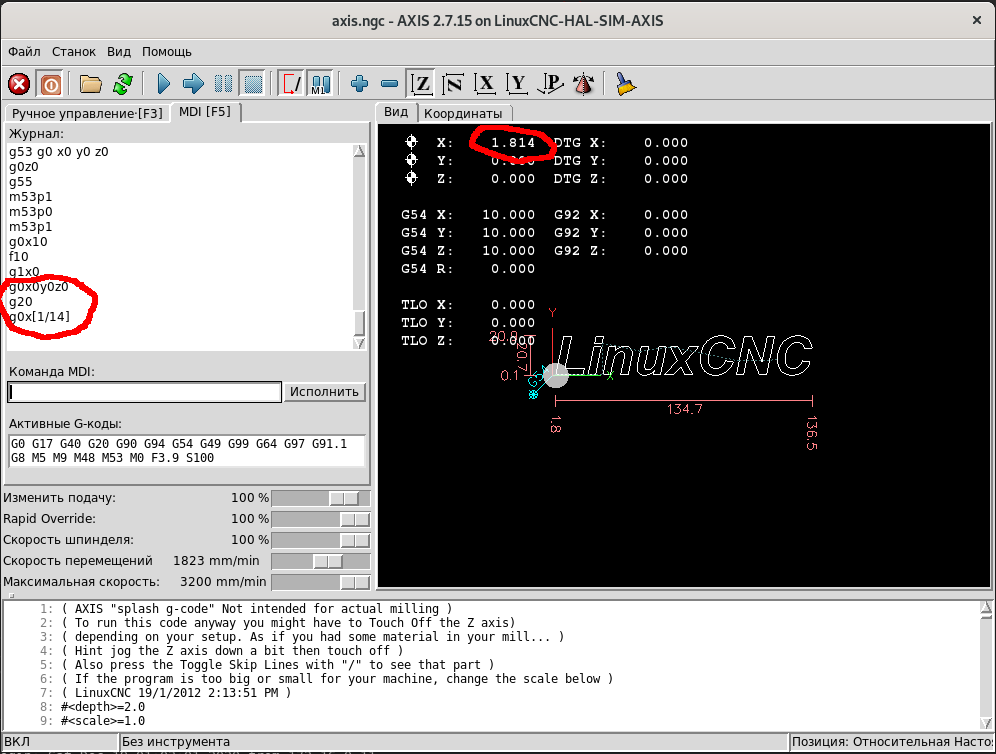Toggle skip lines with slash
The width and height of the screenshot is (996, 754).
(x=290, y=84)
